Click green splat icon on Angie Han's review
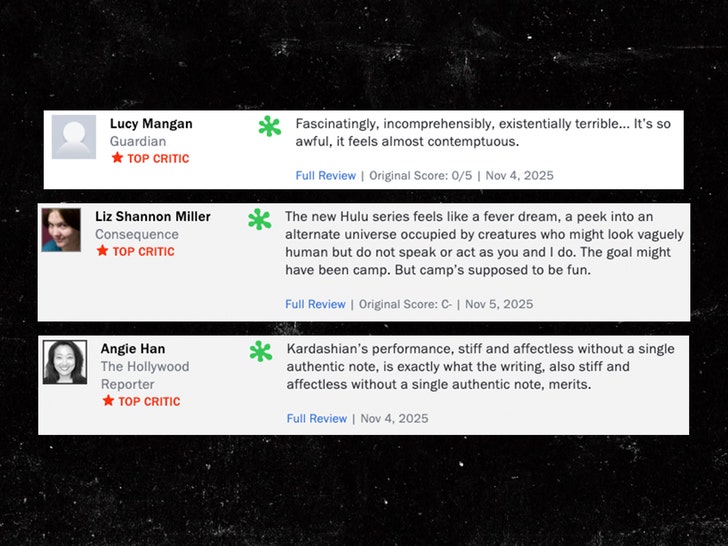Image resolution: width=728 pixels, height=546 pixels. pos(261,351)
